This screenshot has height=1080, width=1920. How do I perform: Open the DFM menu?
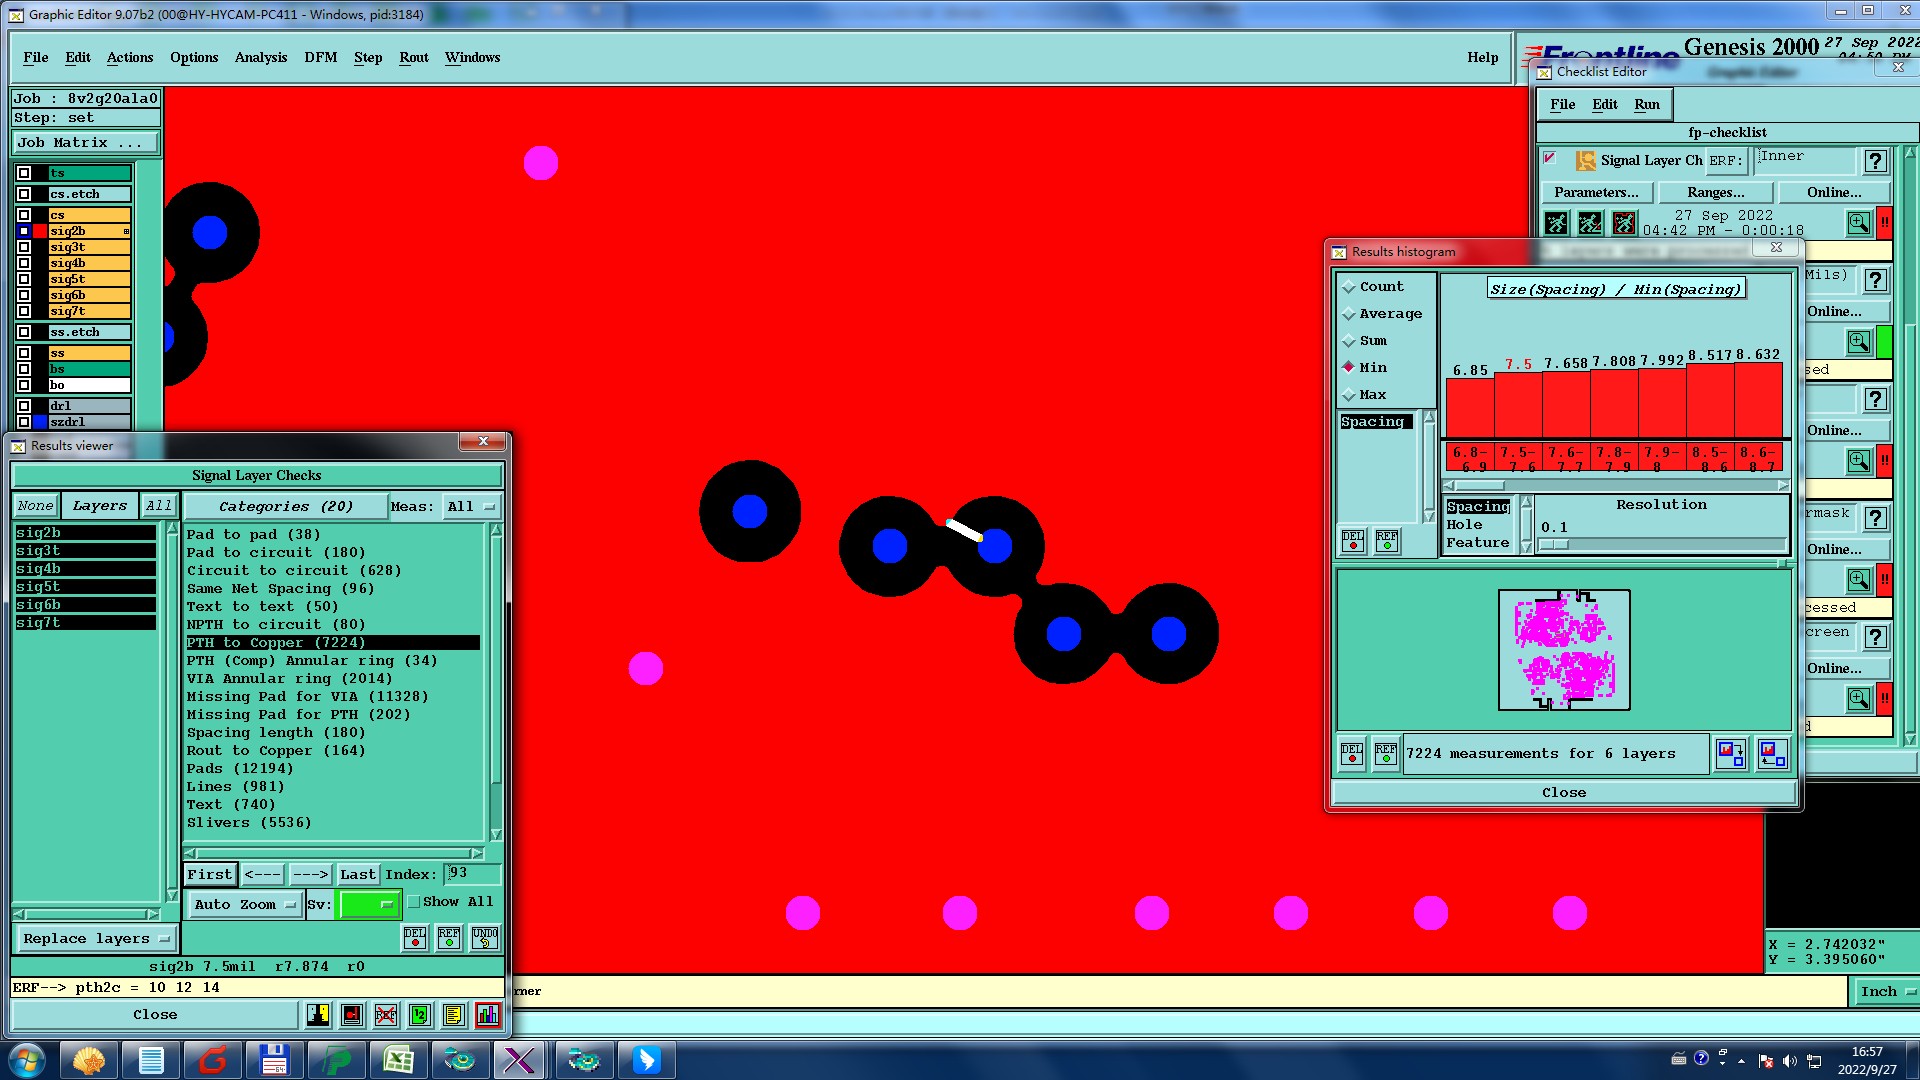(321, 58)
